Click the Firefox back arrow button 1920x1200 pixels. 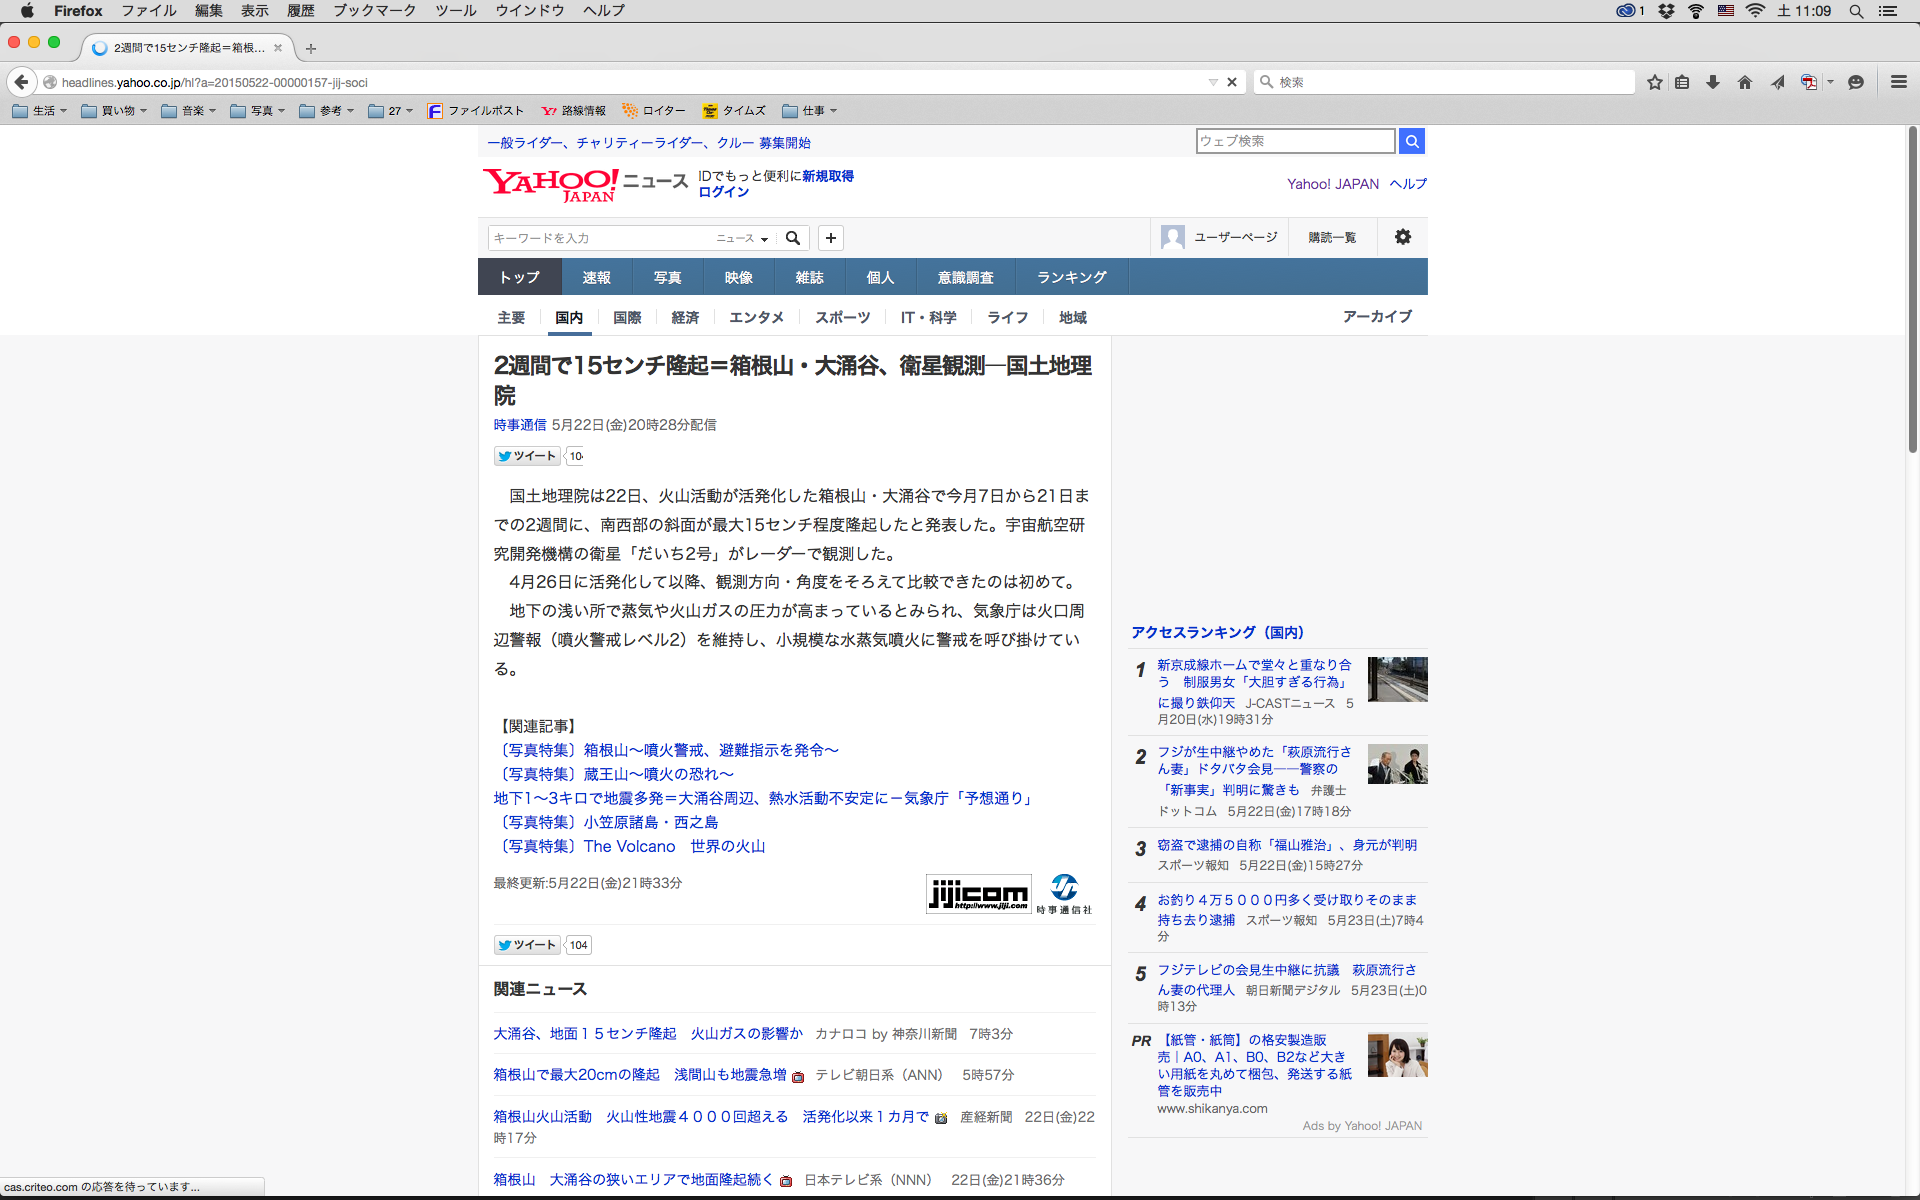click(21, 82)
